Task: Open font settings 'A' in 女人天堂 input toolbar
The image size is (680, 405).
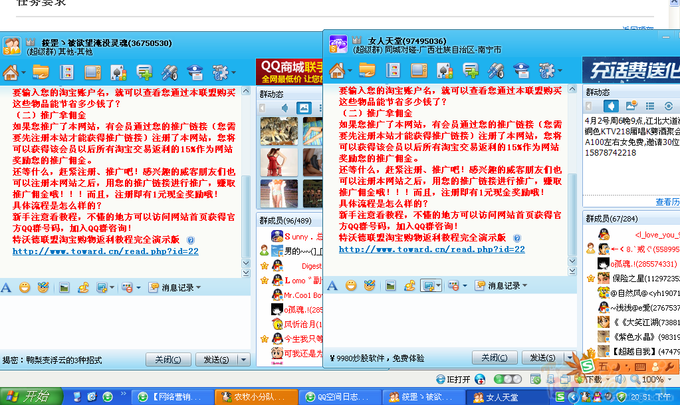Action: 332,285
